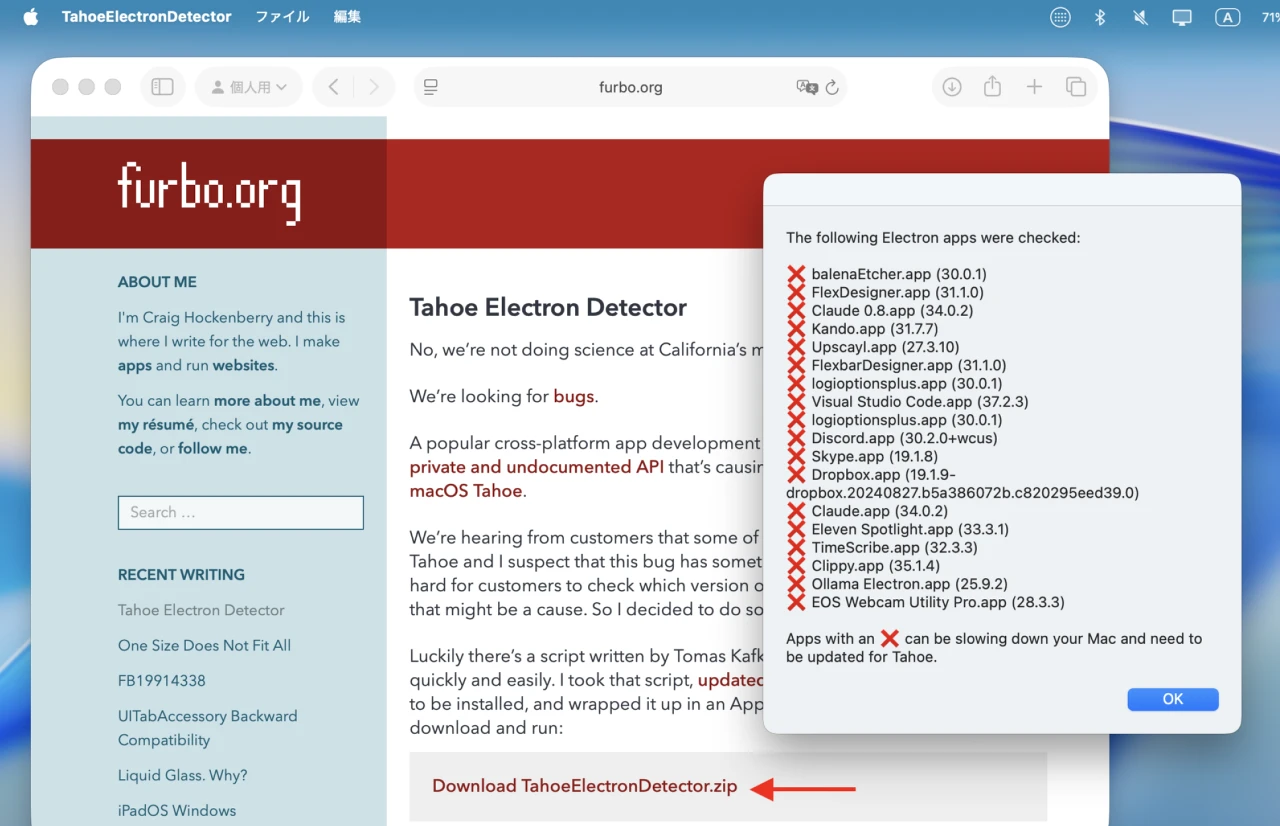Open the page format icon left of address bar
1280x826 pixels.
click(x=430, y=87)
